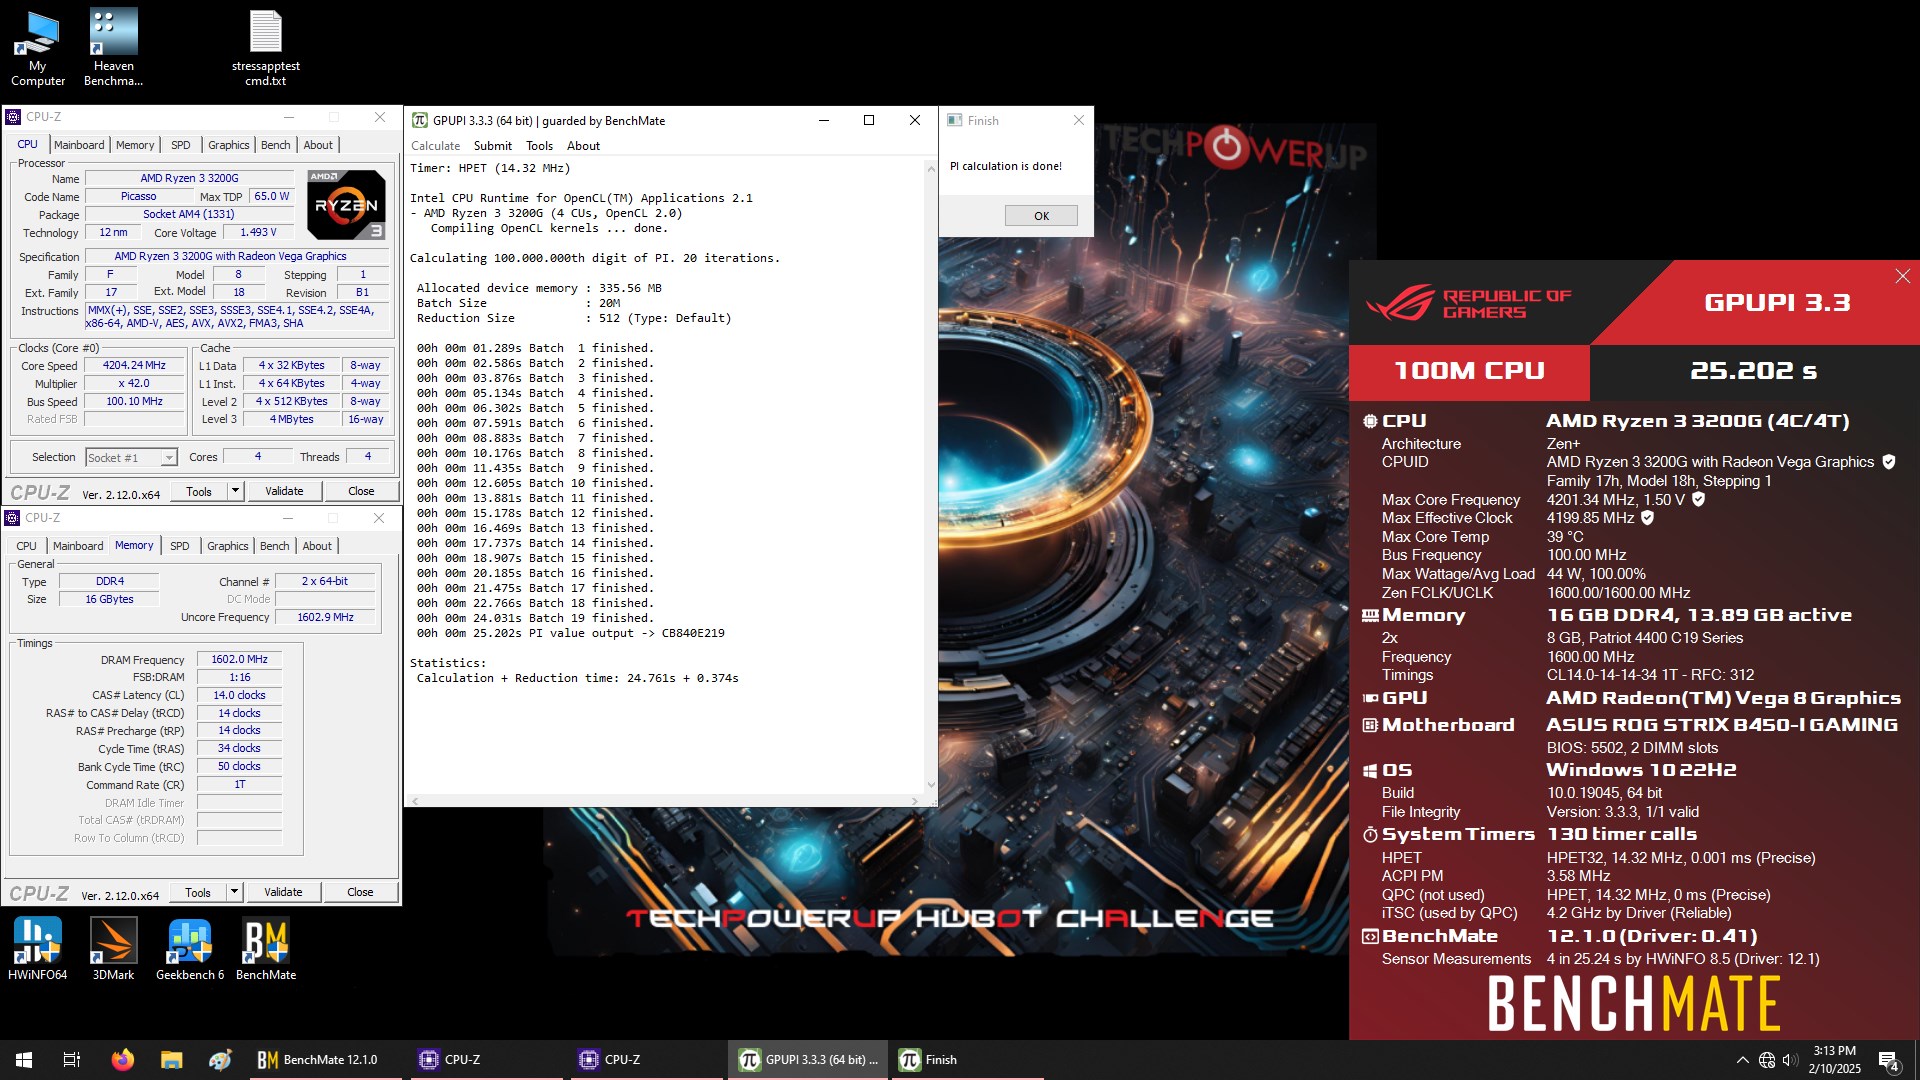Open About tab in lower CPU-Z
Viewport: 1920px width, 1080px height.
(317, 546)
